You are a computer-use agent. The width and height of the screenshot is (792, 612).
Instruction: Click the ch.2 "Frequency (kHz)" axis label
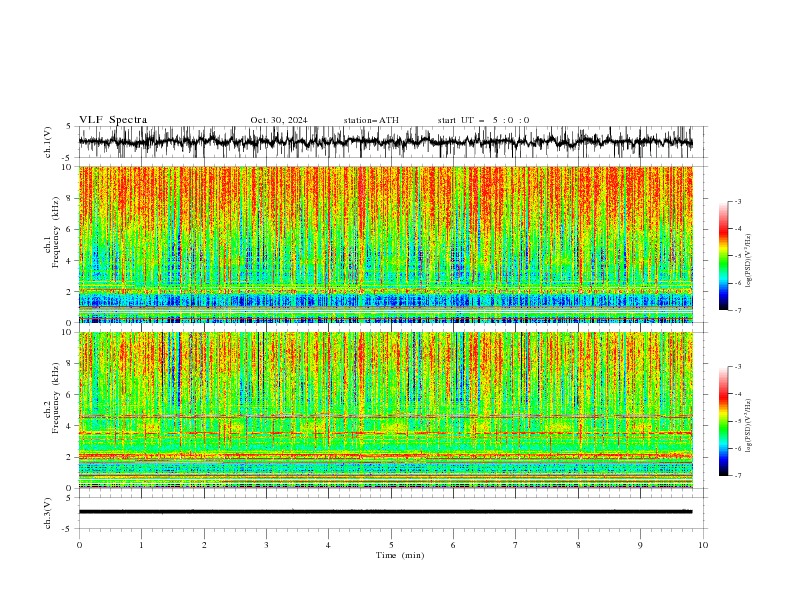point(56,397)
